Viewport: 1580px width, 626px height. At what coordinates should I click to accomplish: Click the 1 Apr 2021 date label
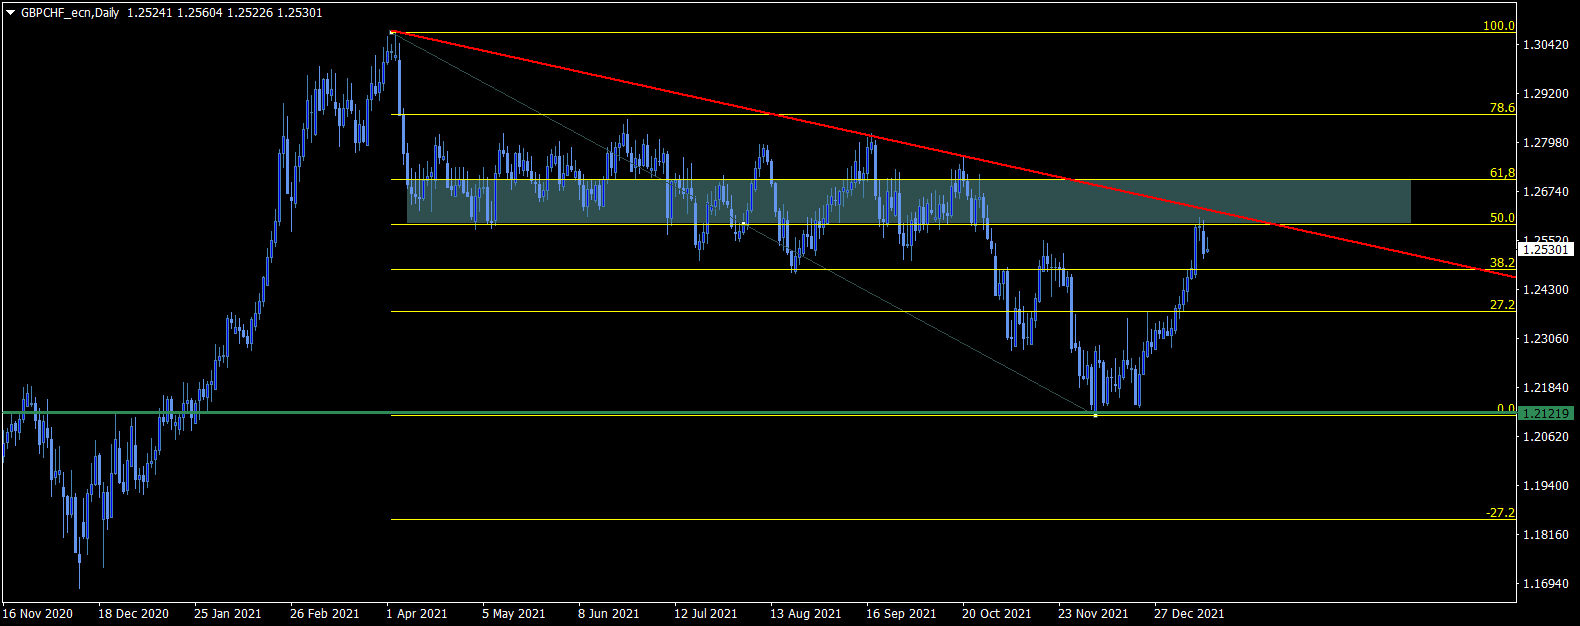418,614
